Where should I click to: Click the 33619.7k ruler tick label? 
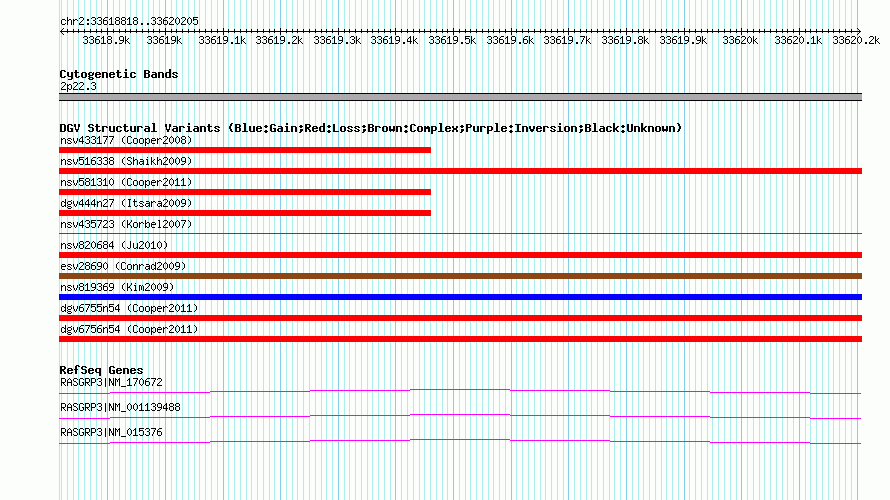(x=568, y=40)
